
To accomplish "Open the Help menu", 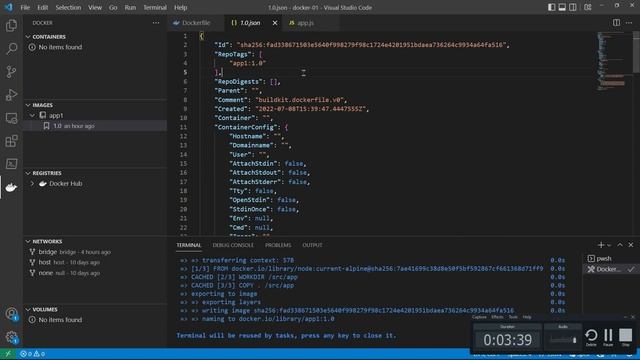I will point(180,7).
